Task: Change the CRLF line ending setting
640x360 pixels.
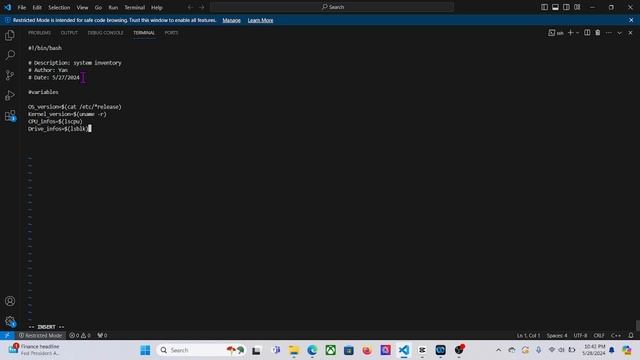Action: click(x=599, y=336)
